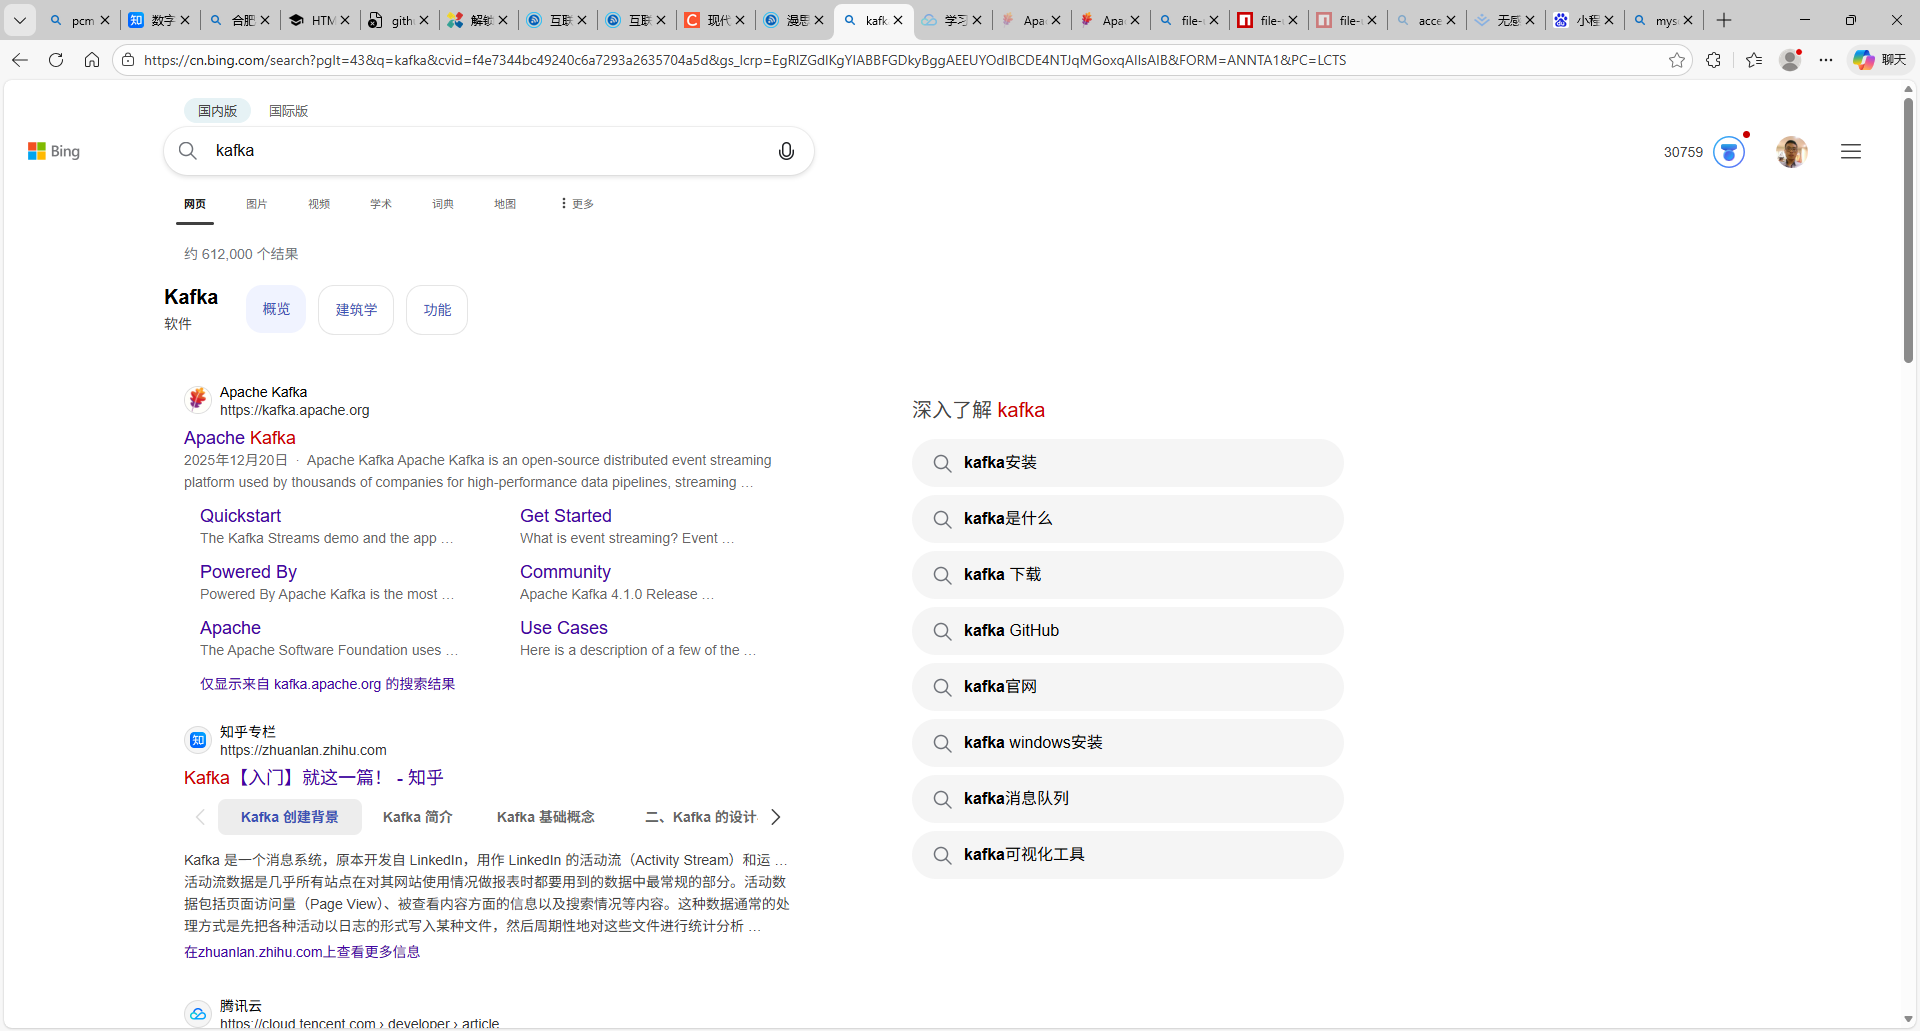
Task: Open the Copilot chat button
Action: pyautogui.click(x=1880, y=60)
